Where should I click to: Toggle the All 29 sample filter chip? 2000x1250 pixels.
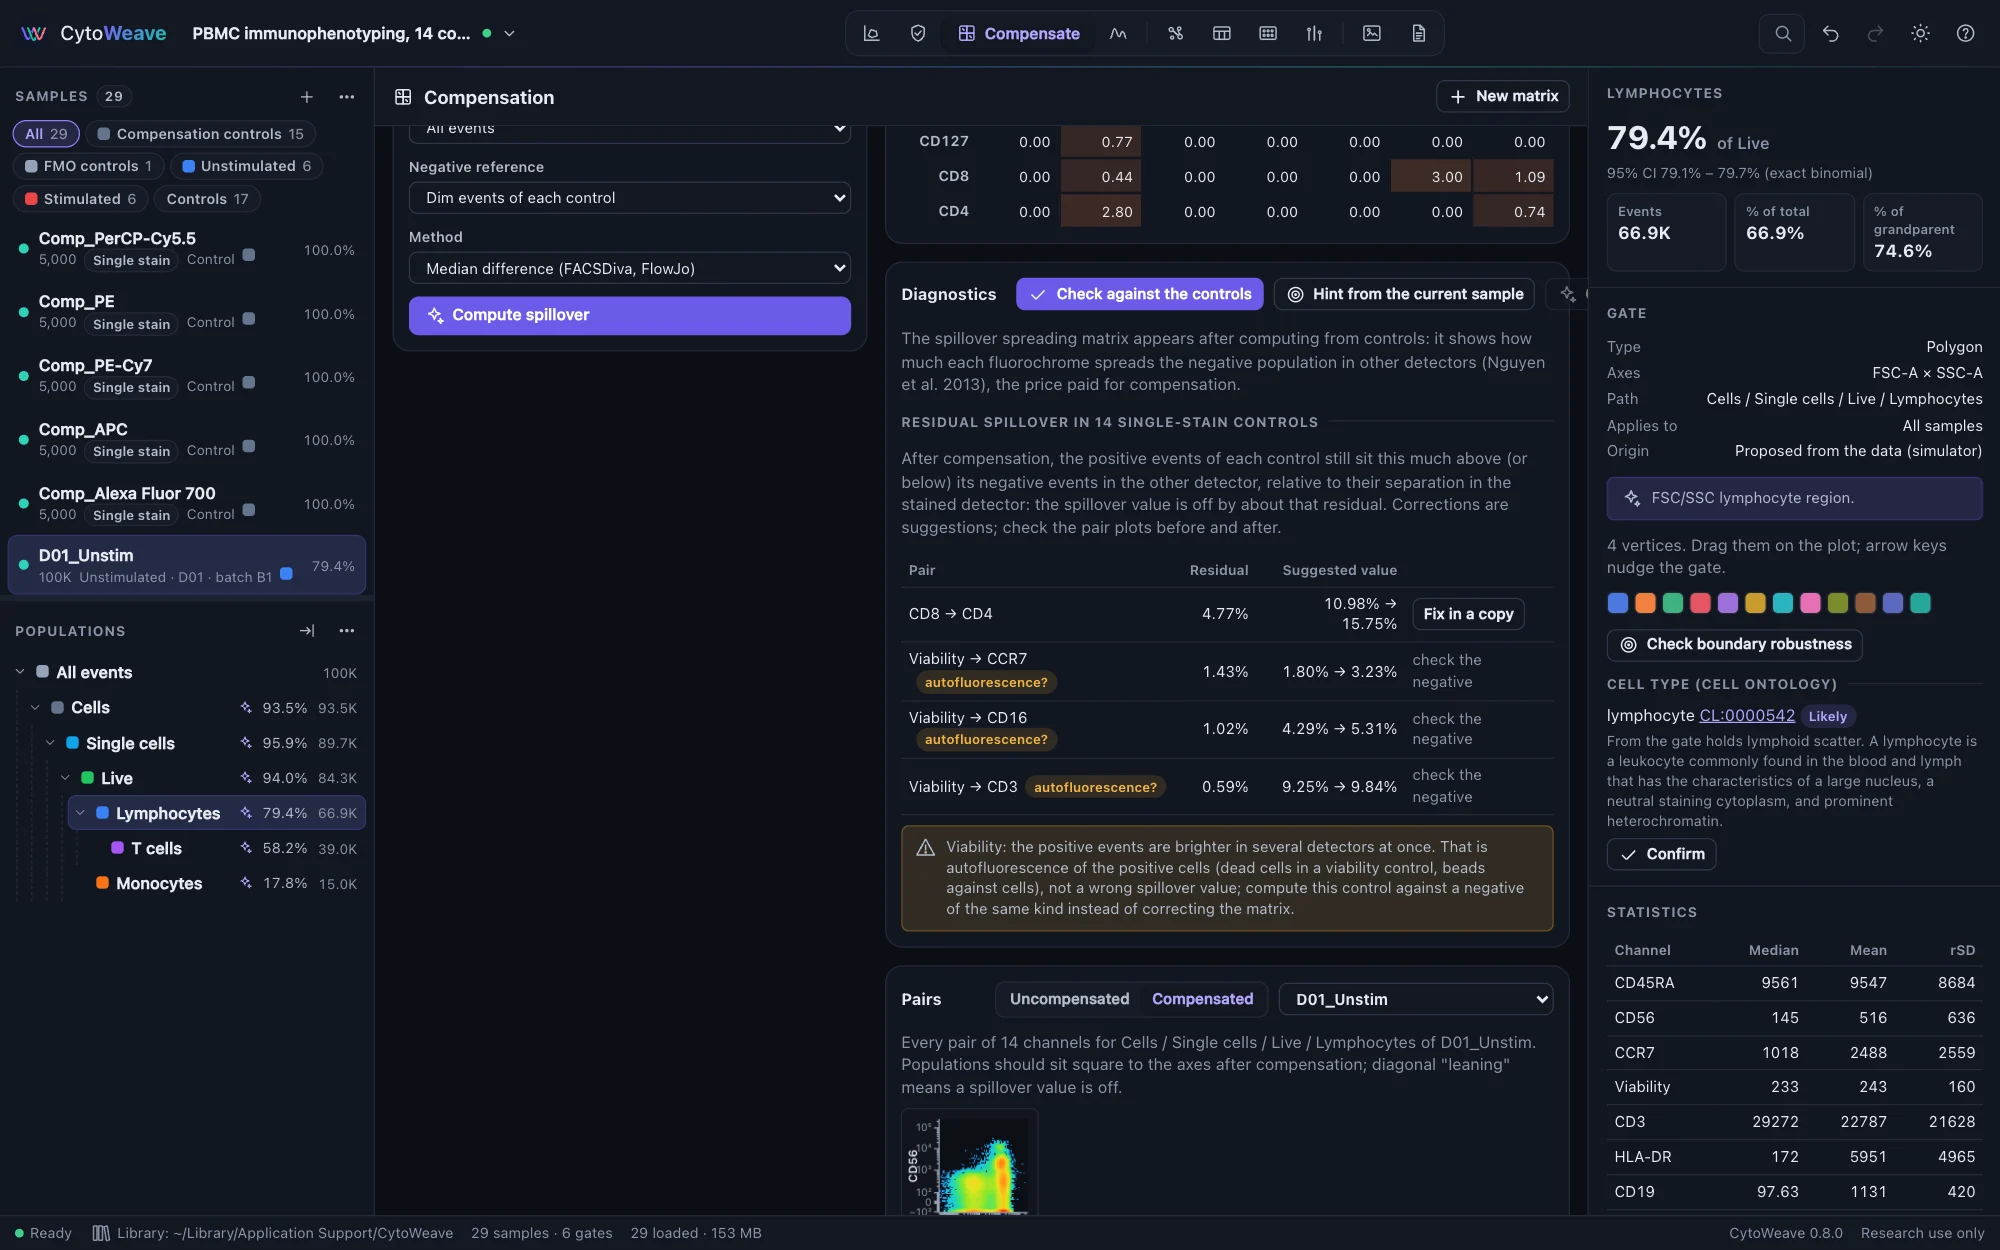(46, 134)
